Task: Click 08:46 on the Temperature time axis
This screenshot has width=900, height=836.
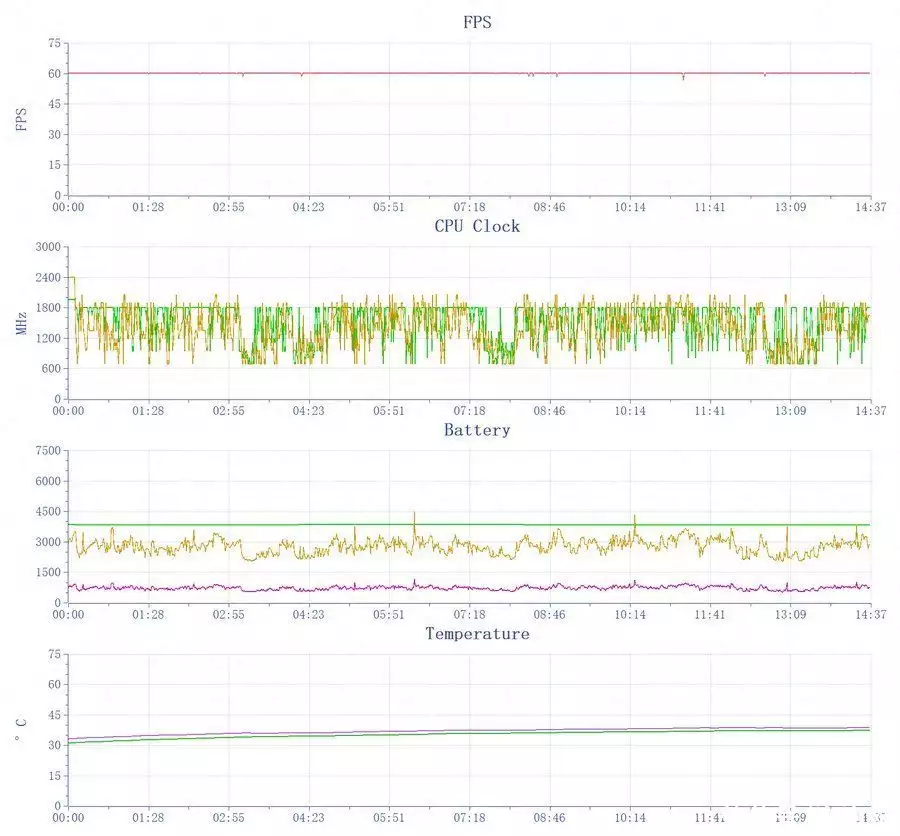Action: tap(549, 818)
